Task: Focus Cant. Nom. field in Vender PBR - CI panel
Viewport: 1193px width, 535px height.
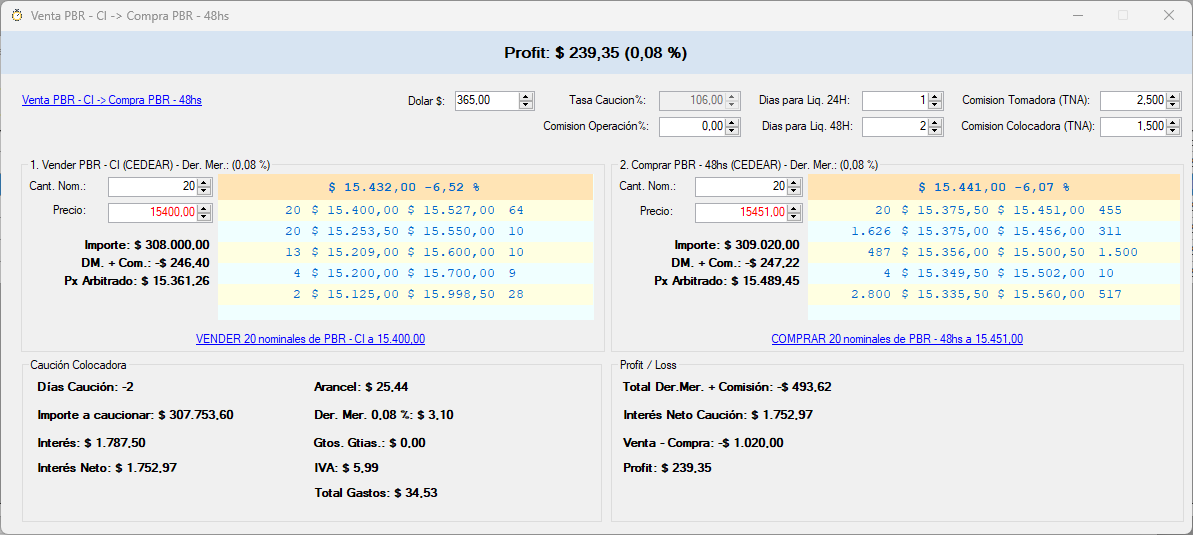Action: pos(152,186)
